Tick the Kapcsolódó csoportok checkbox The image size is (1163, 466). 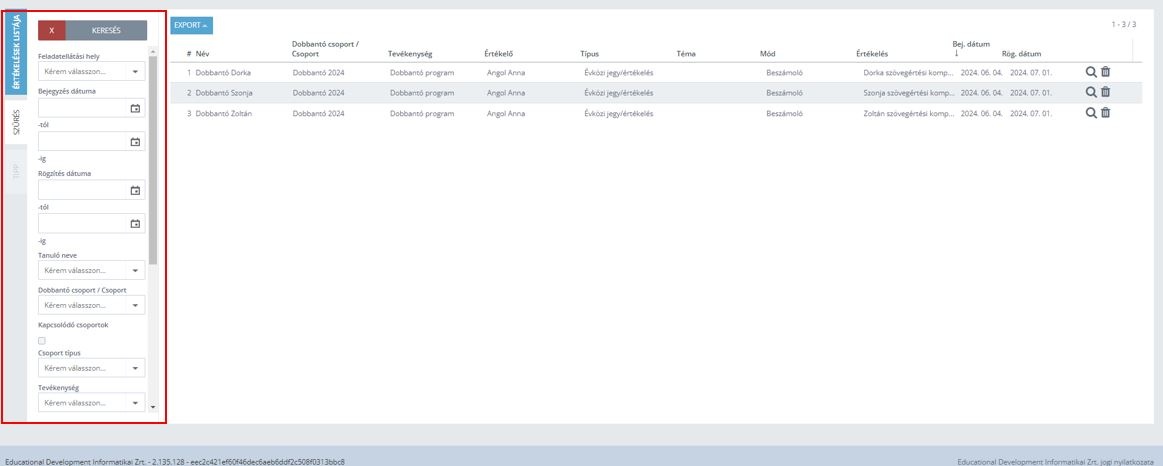(x=42, y=341)
